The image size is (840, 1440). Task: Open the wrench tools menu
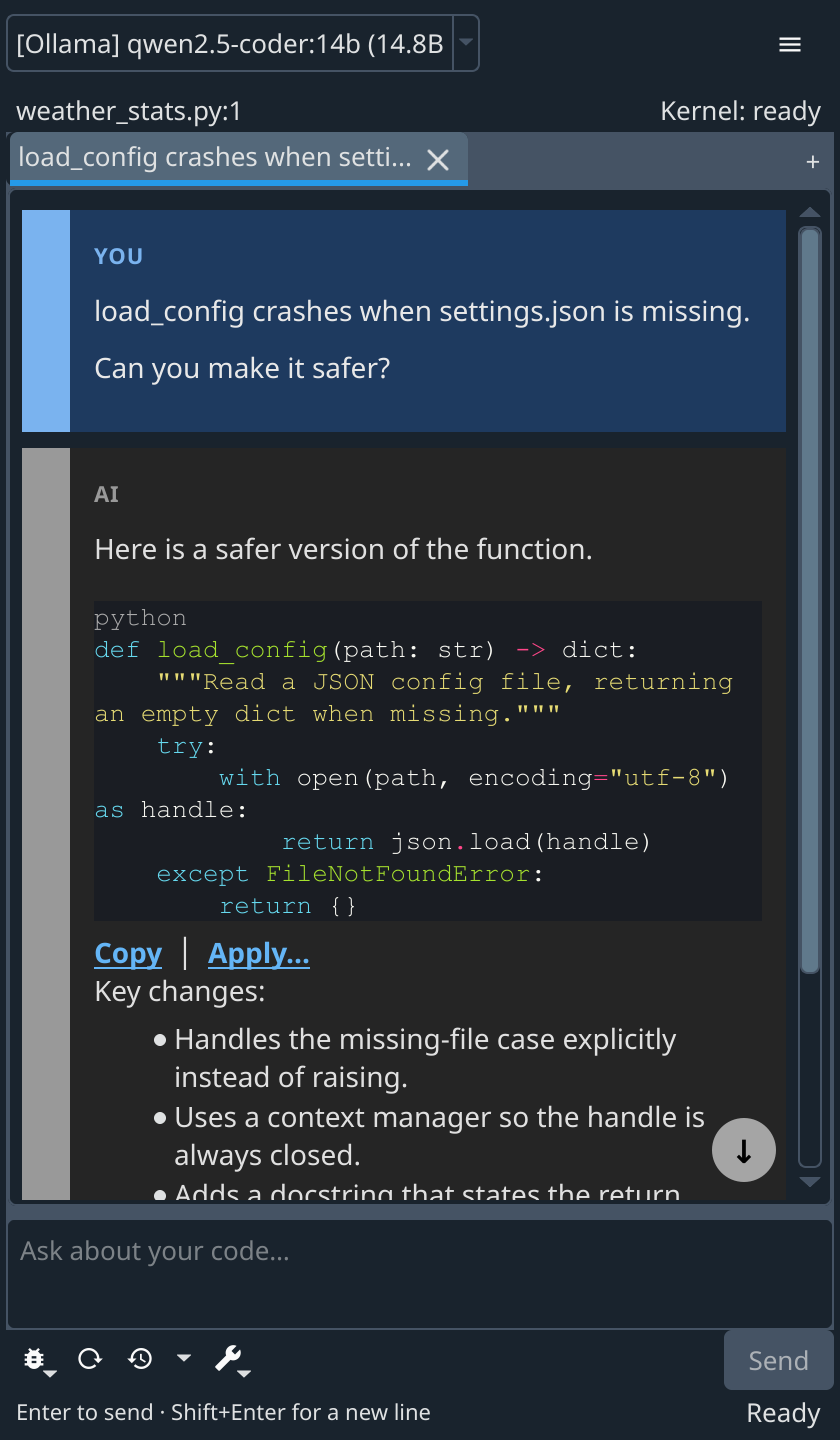point(232,1359)
